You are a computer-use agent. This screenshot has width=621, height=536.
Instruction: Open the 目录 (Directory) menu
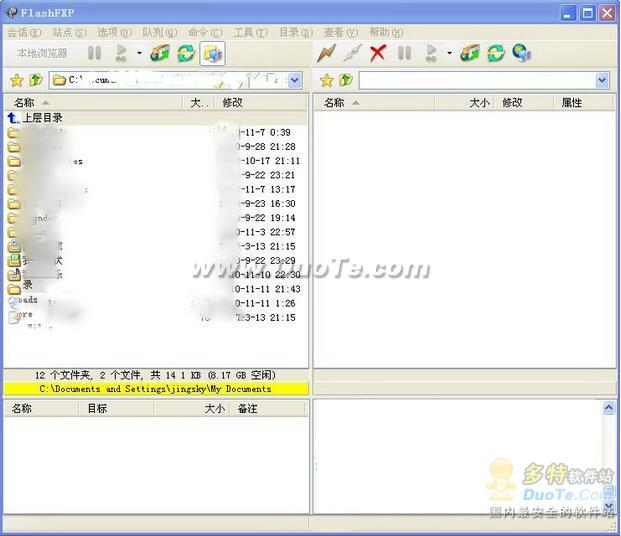coord(296,32)
